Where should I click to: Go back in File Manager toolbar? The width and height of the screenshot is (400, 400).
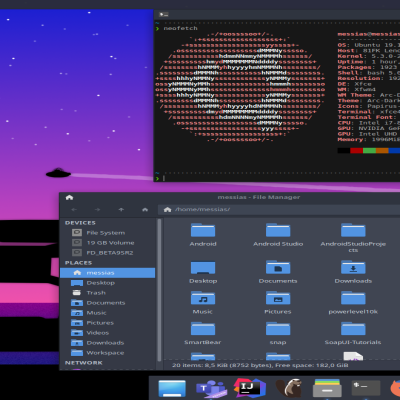pyautogui.click(x=74, y=210)
